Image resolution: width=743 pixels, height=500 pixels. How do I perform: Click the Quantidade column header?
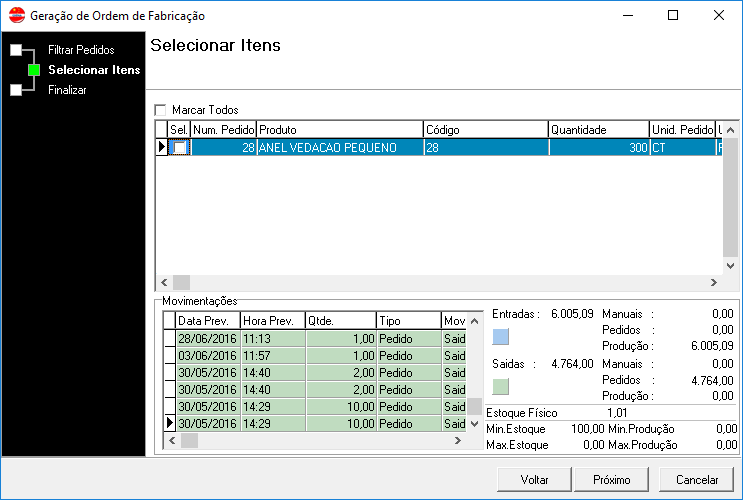(597, 130)
